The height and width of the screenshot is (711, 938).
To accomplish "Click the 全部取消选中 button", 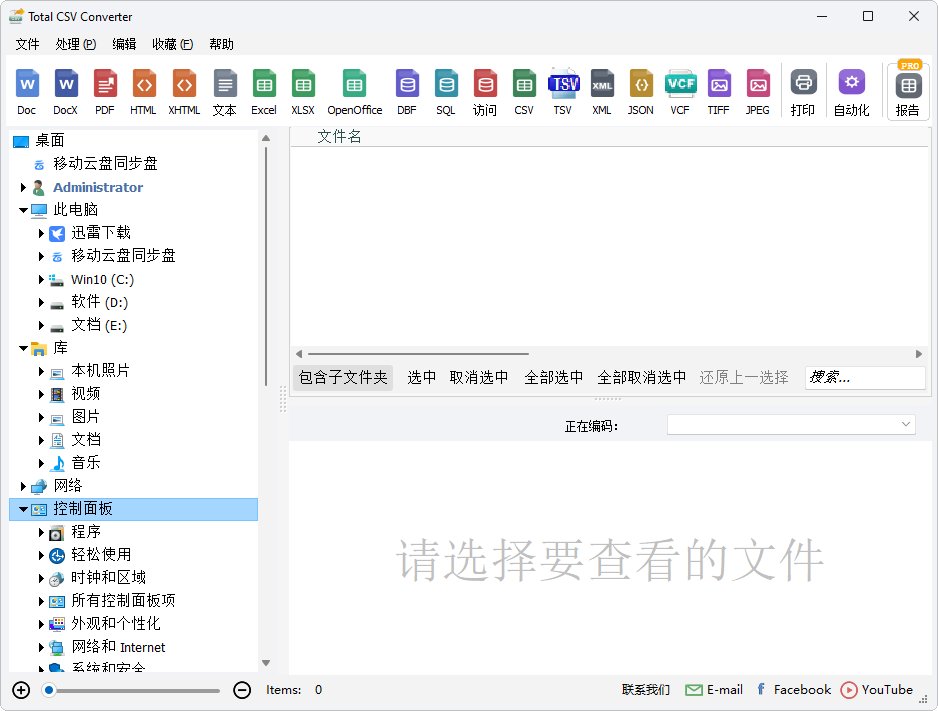I will [641, 377].
